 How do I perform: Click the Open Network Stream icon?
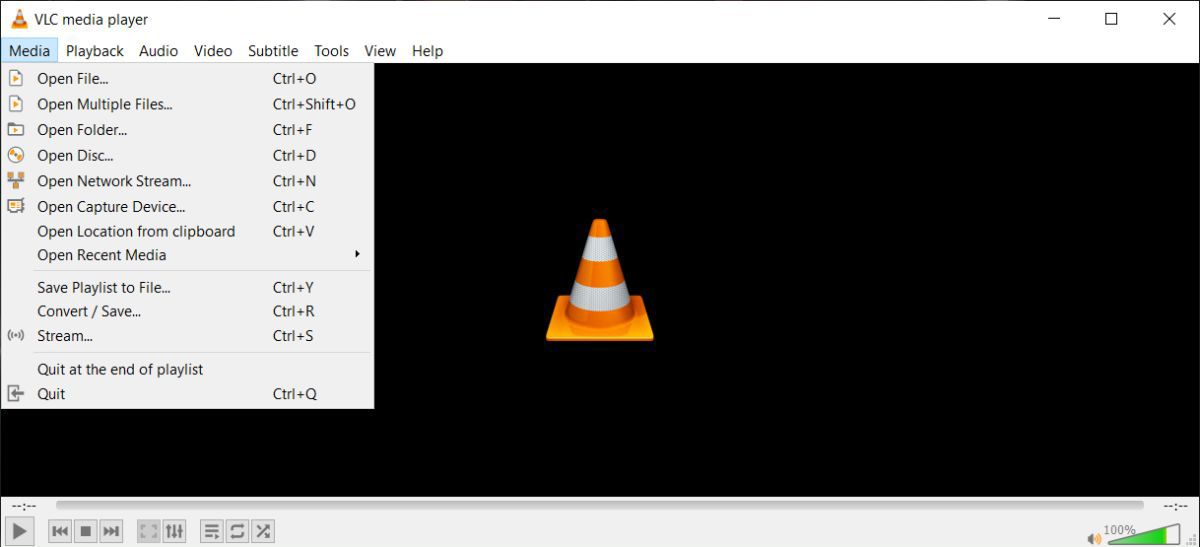15,181
